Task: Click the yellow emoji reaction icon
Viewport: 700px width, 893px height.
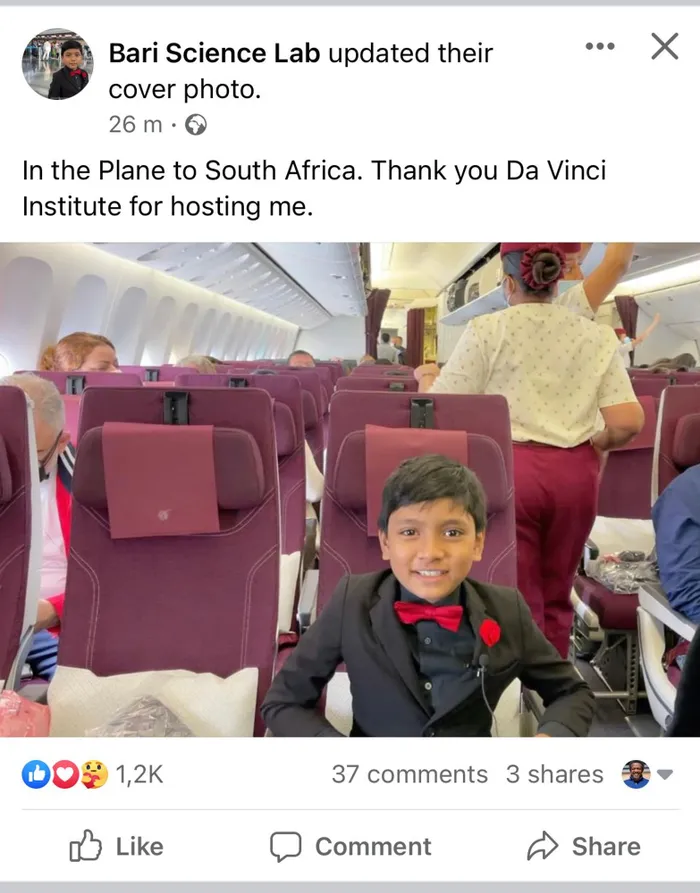Action: click(93, 774)
